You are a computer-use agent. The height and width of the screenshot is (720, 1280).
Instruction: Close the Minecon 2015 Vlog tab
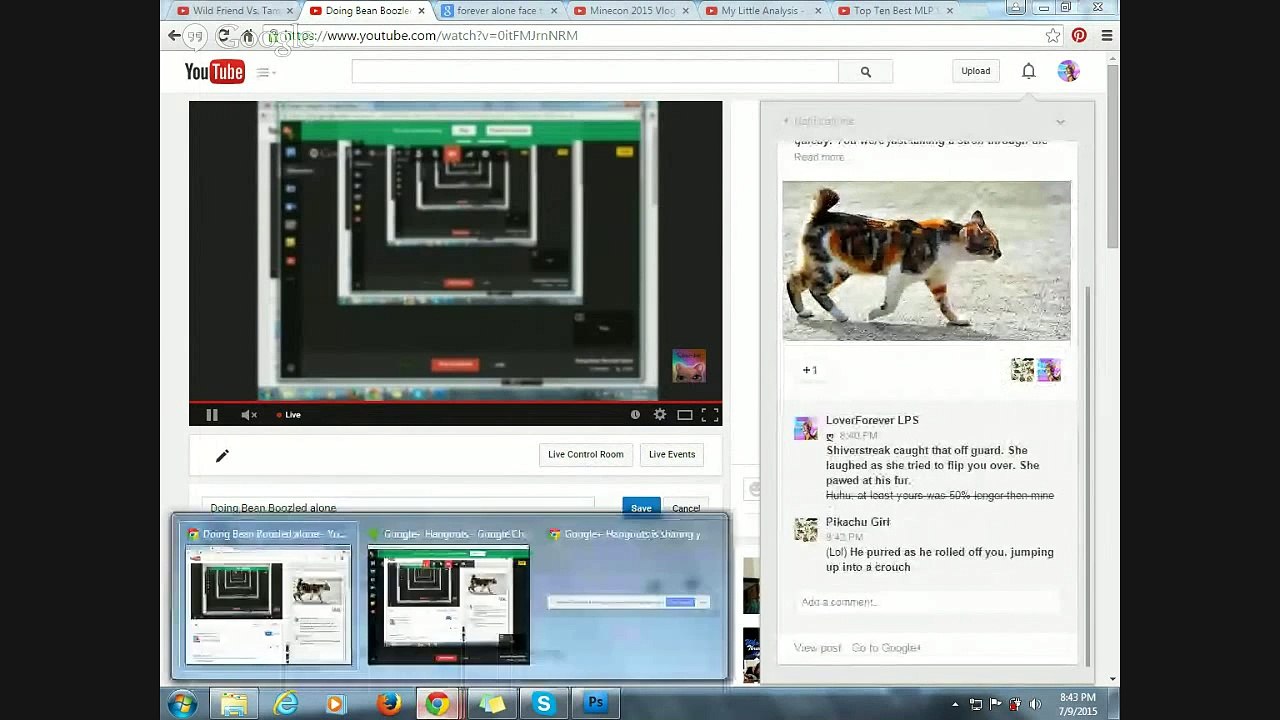click(685, 10)
